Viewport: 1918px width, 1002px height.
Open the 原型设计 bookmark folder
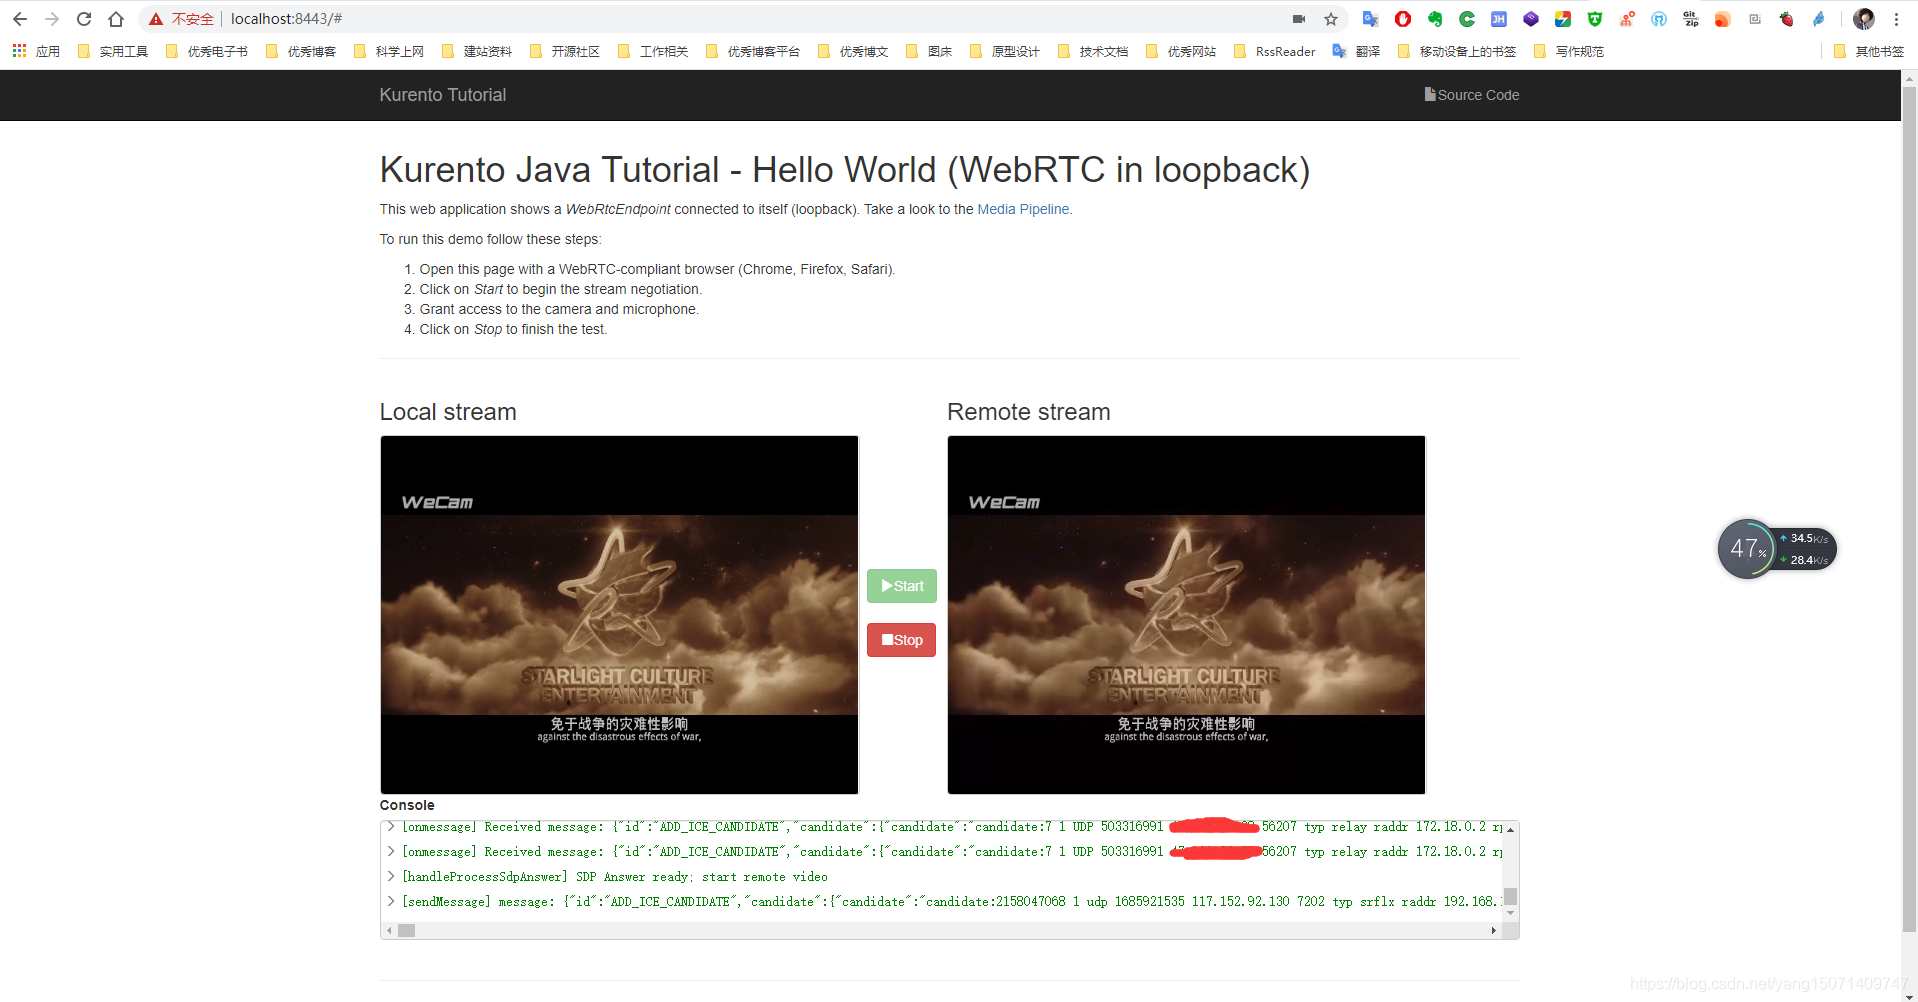pyautogui.click(x=1005, y=51)
